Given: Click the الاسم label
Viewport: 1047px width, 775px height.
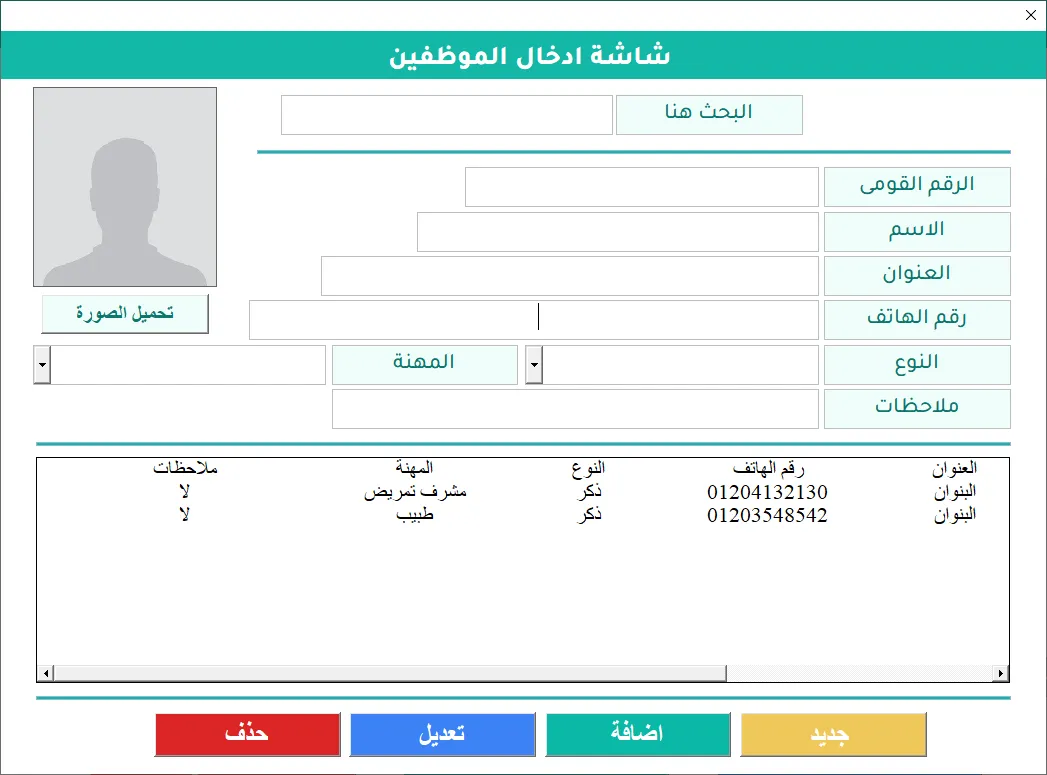Looking at the screenshot, I should [x=917, y=232].
